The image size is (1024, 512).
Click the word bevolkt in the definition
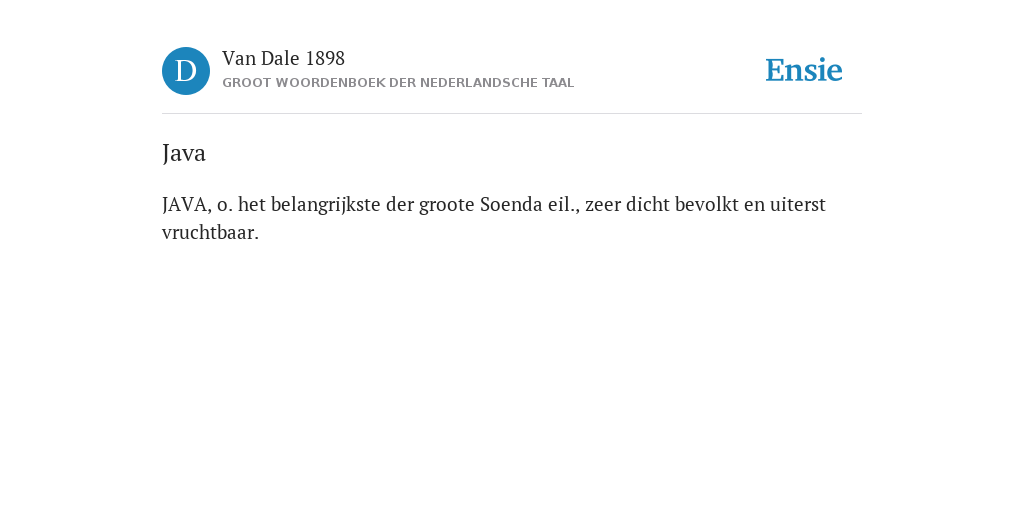[x=707, y=205]
